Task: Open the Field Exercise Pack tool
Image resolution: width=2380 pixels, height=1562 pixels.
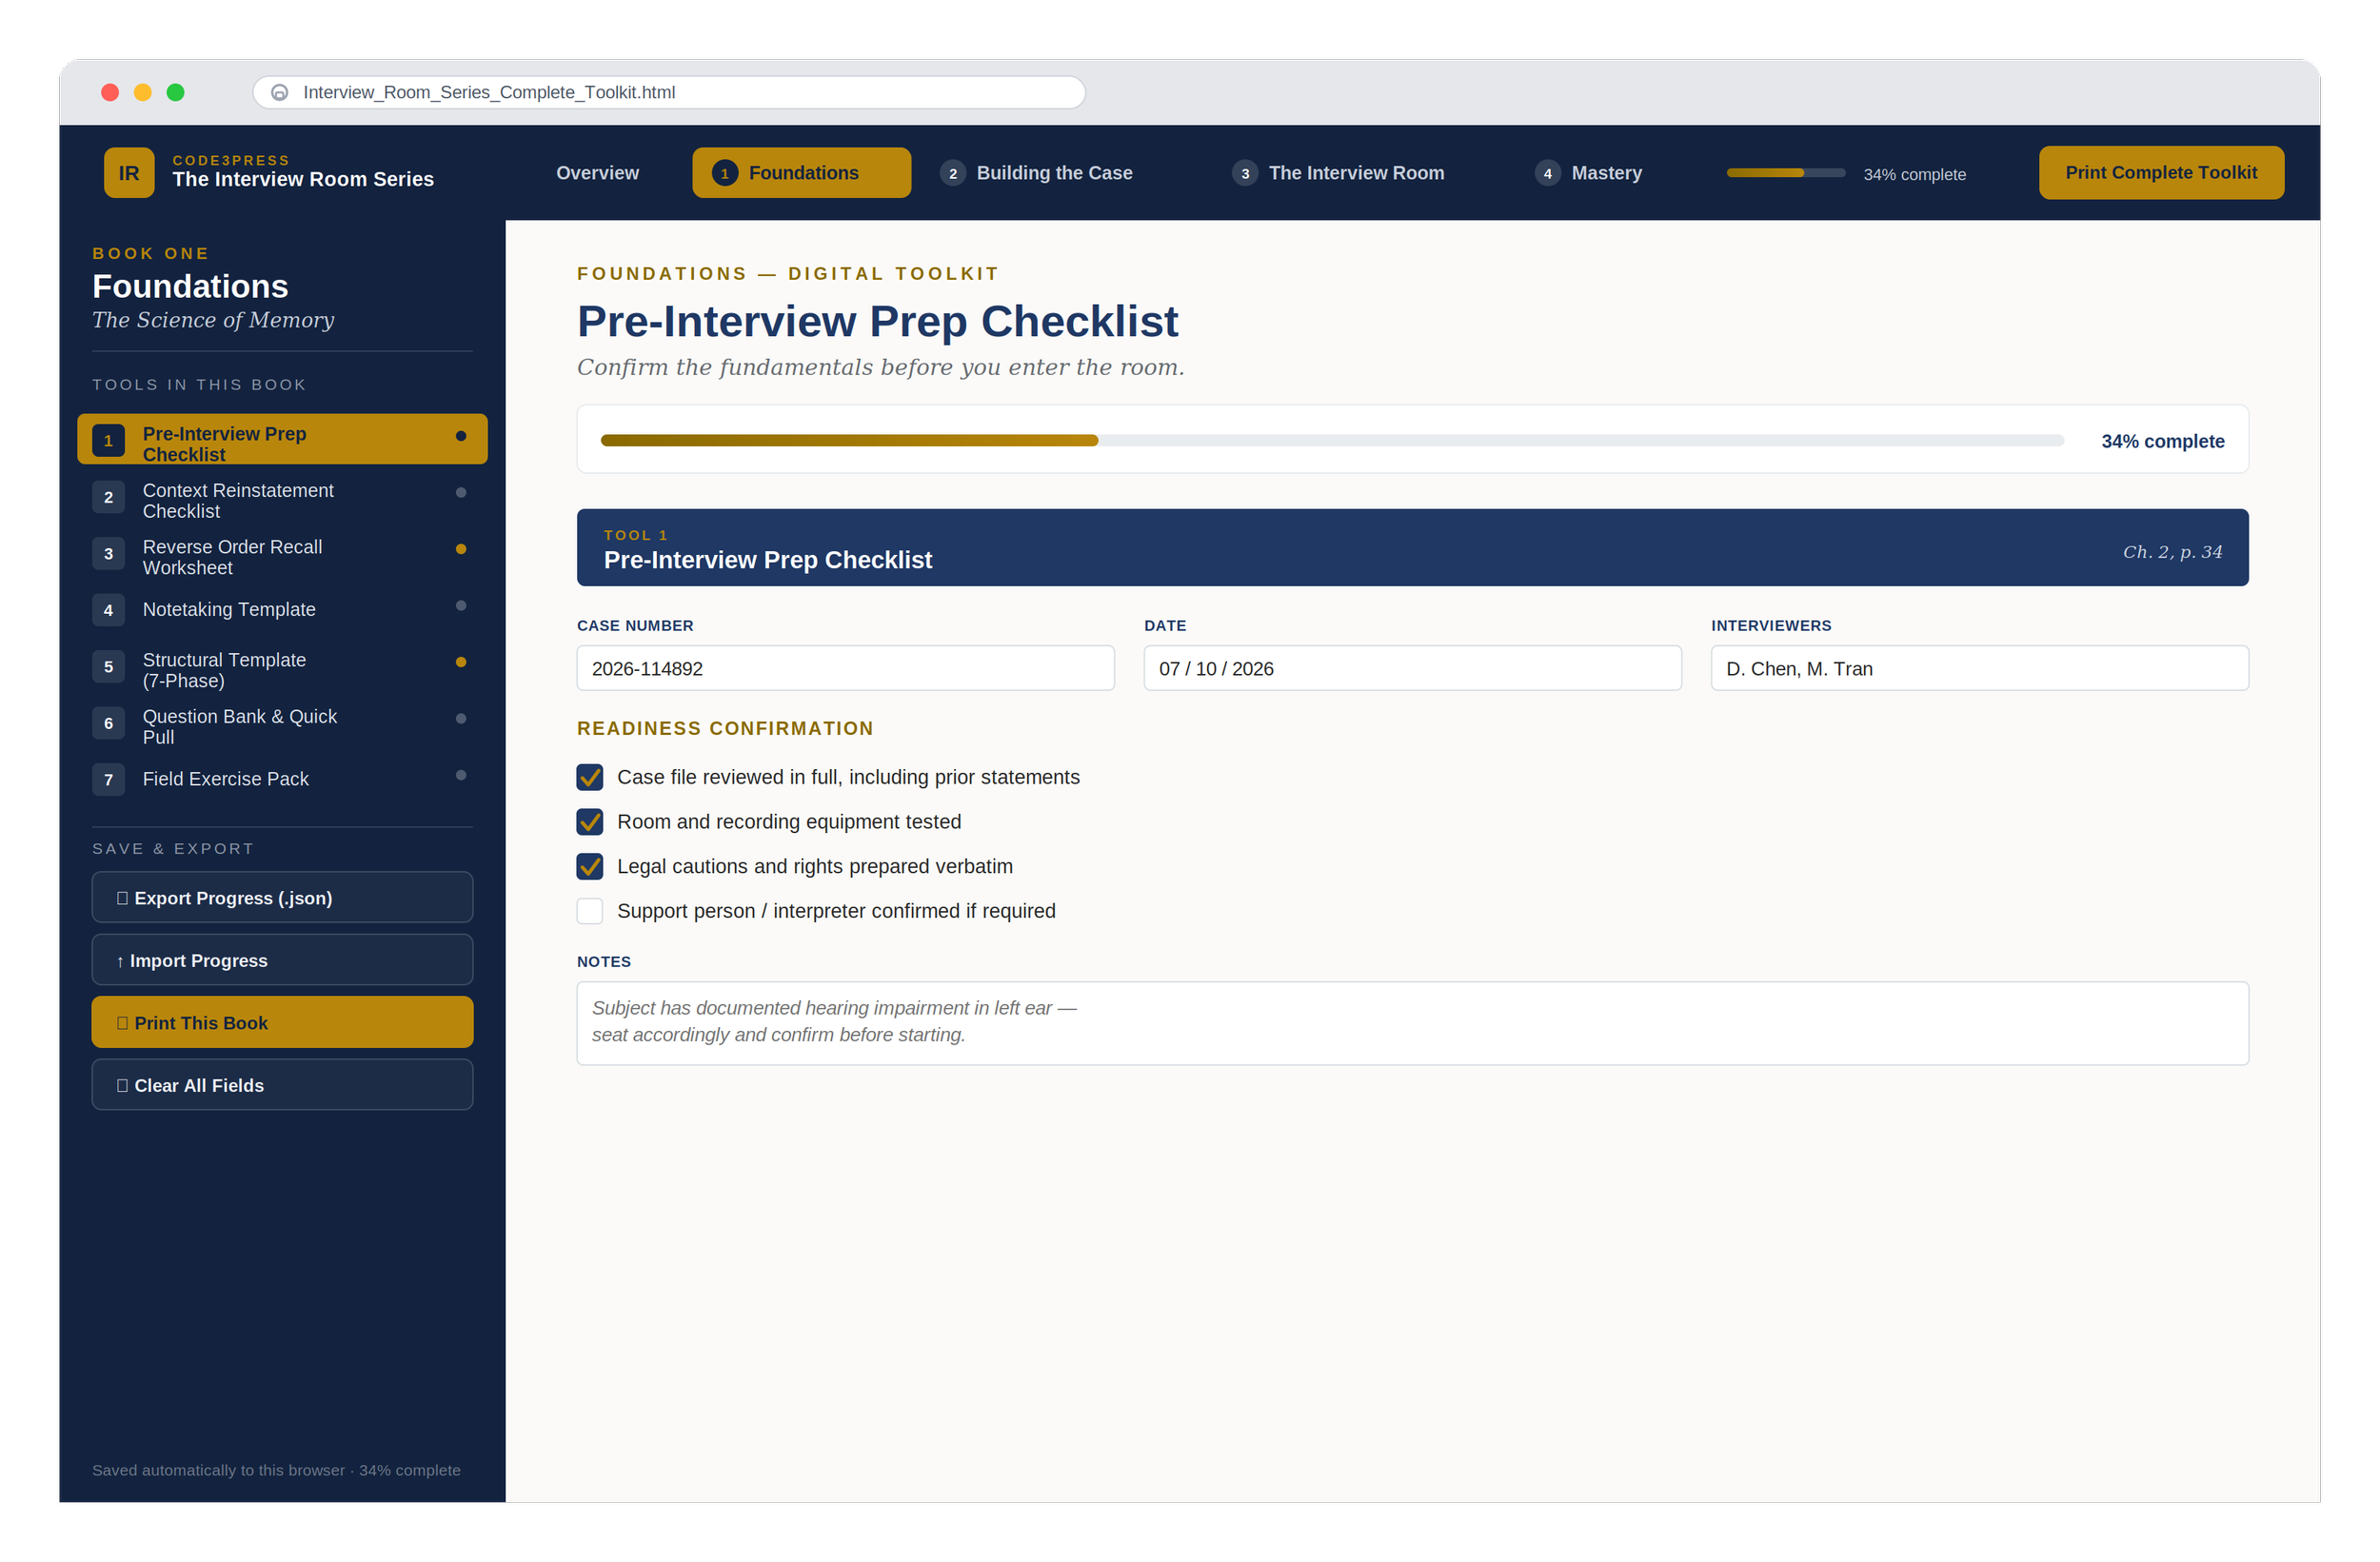Action: [x=282, y=779]
